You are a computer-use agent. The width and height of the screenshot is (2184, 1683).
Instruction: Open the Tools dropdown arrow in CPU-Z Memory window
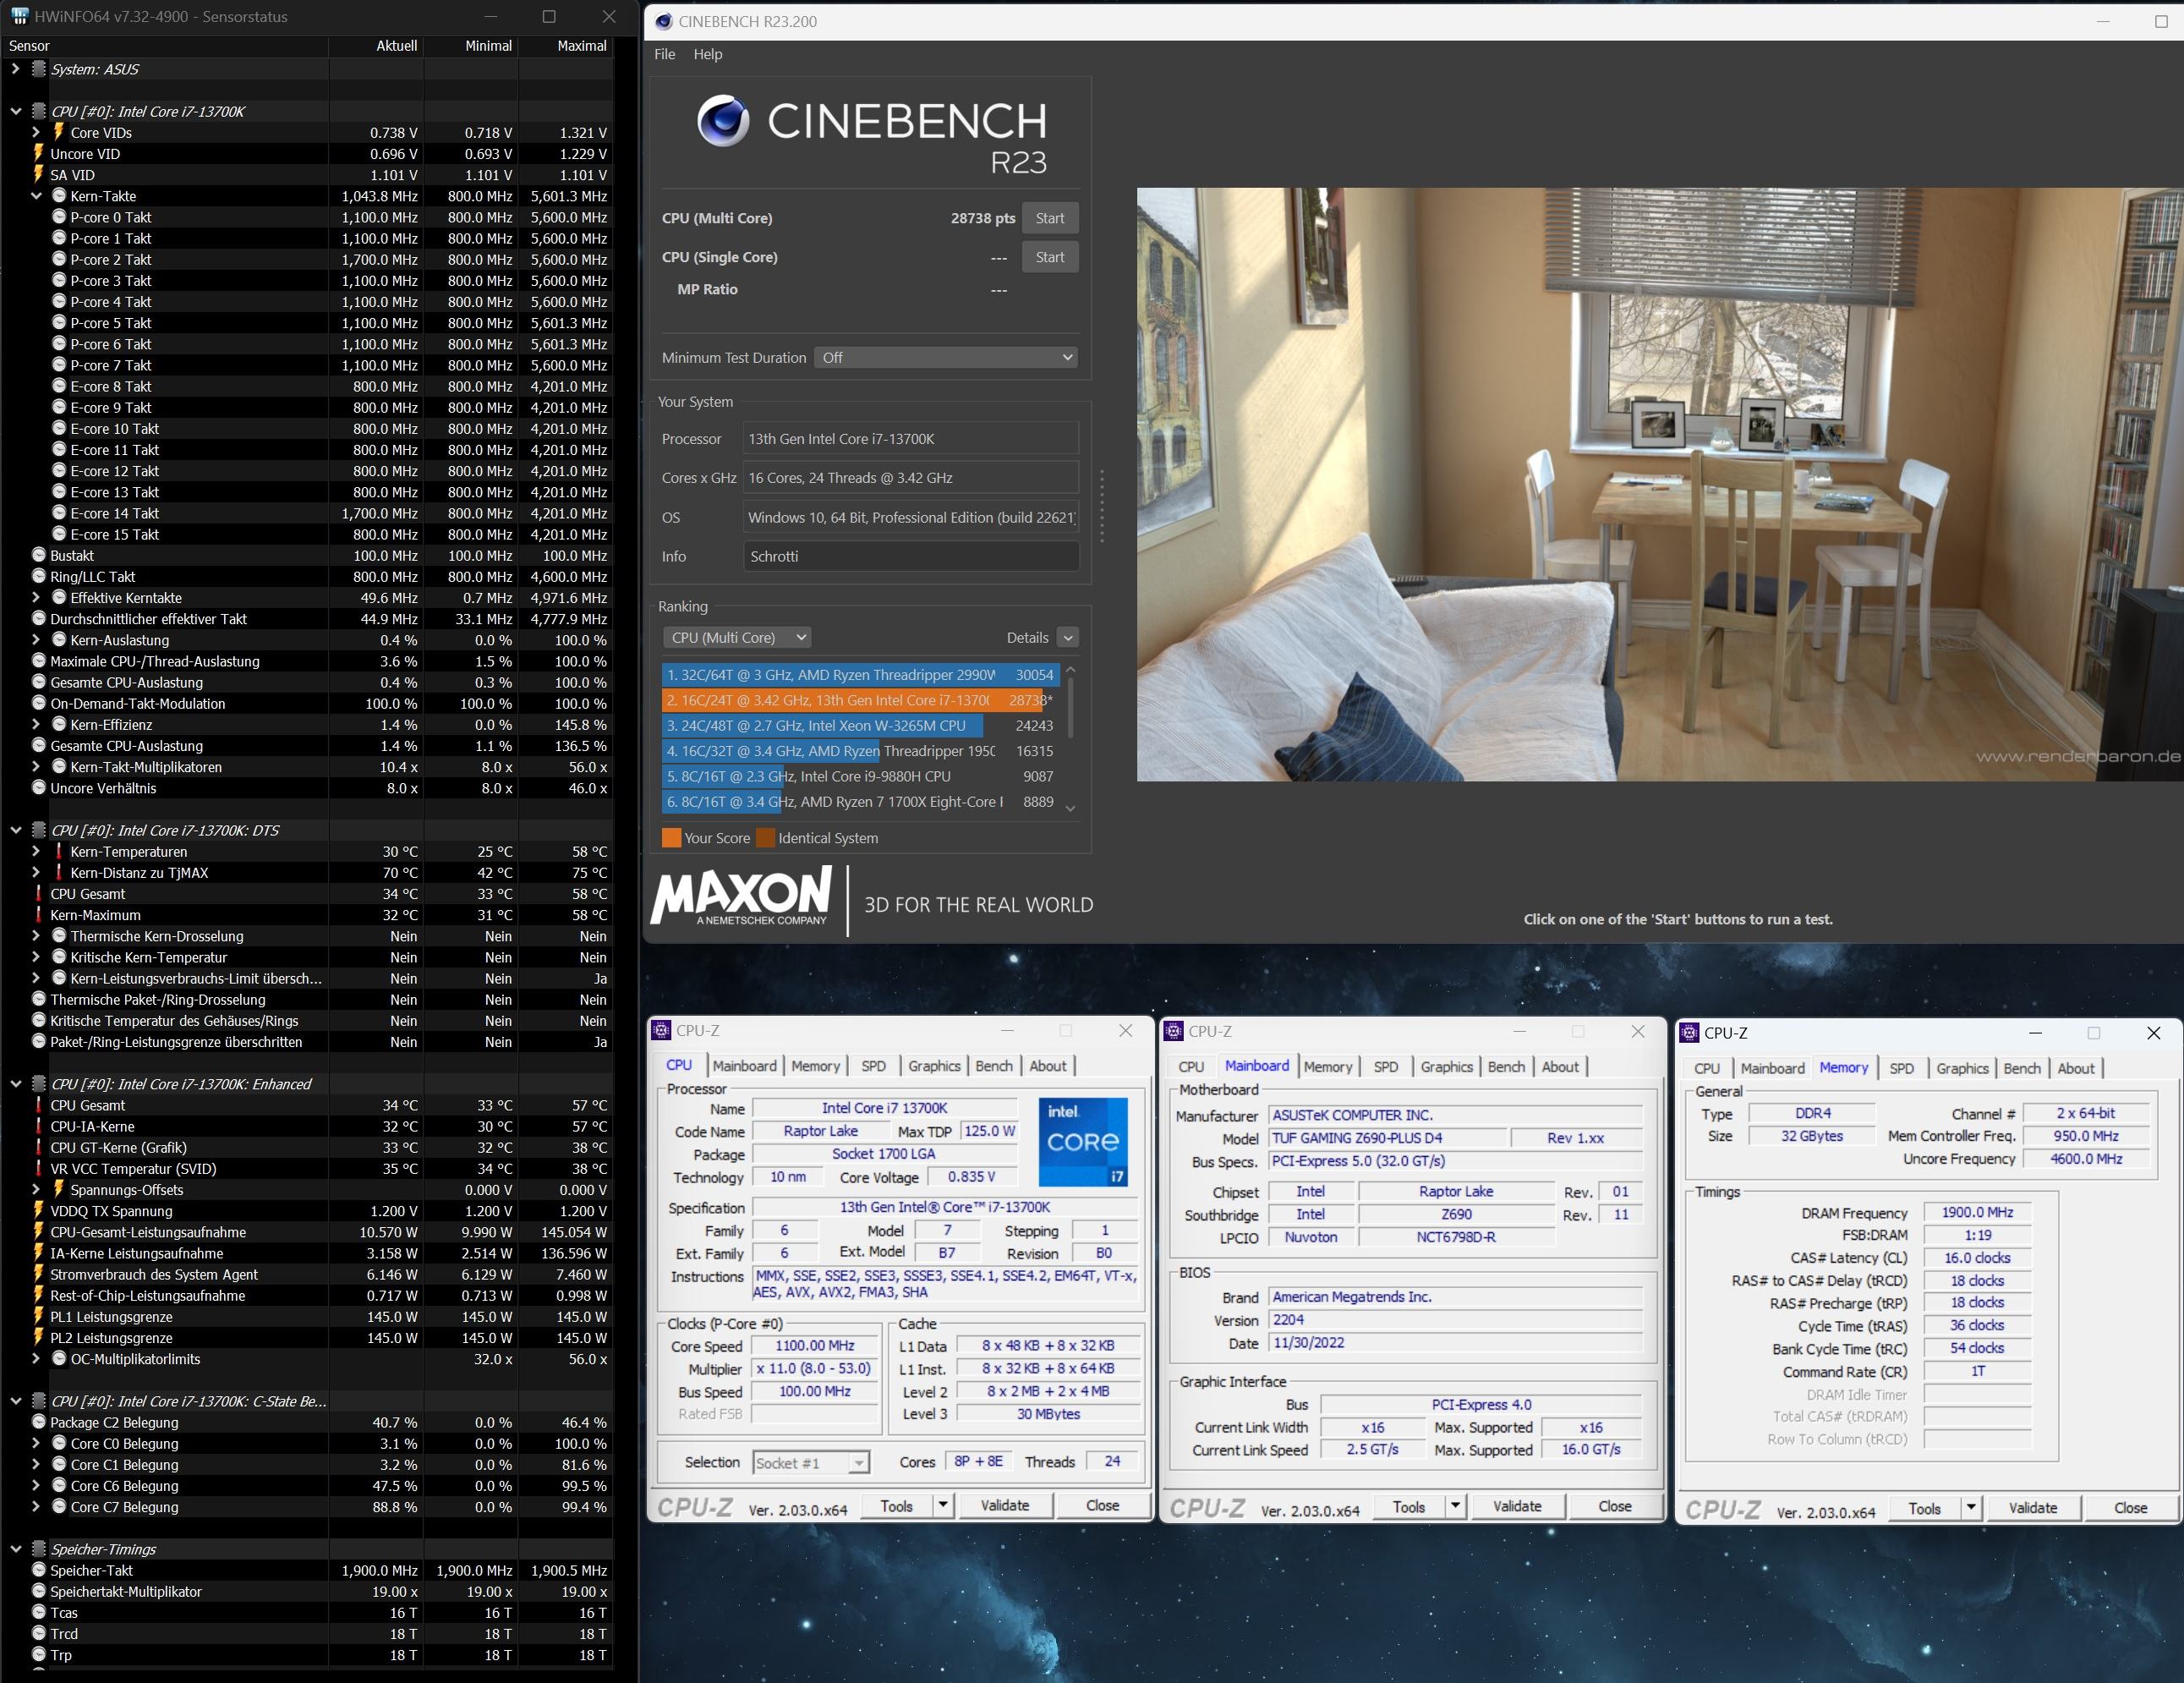[1971, 1508]
